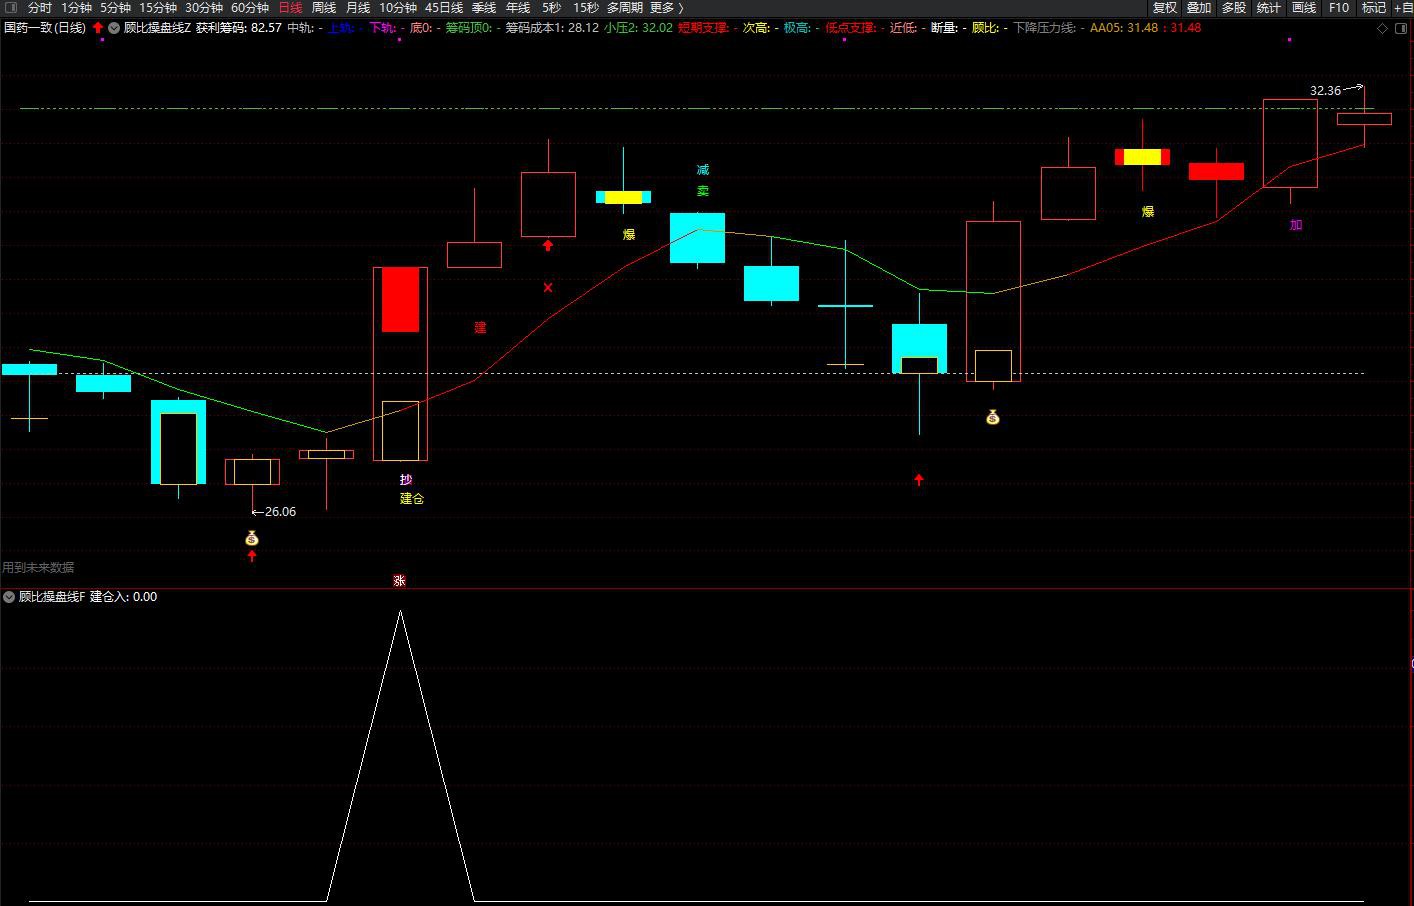Click the 建仓入: 0.00 value
1414x906 pixels.
coord(124,597)
